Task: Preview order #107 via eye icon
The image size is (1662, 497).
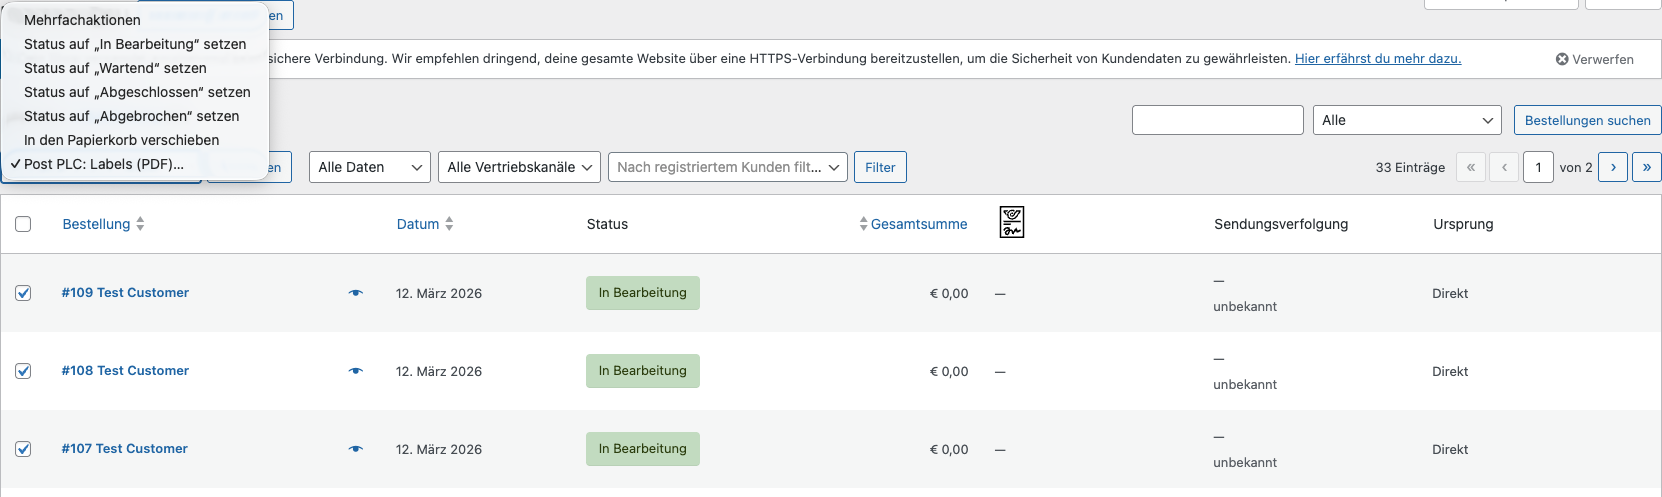Action: (355, 449)
